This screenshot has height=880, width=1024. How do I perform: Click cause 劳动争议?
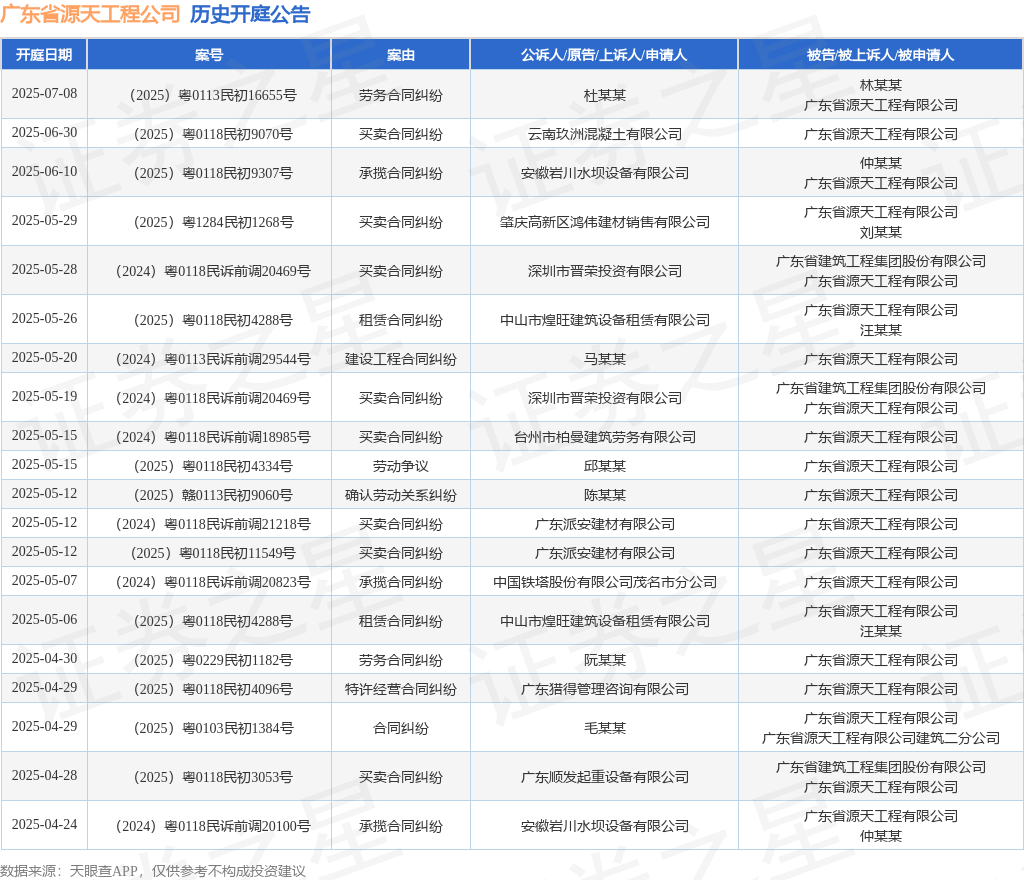pos(400,467)
